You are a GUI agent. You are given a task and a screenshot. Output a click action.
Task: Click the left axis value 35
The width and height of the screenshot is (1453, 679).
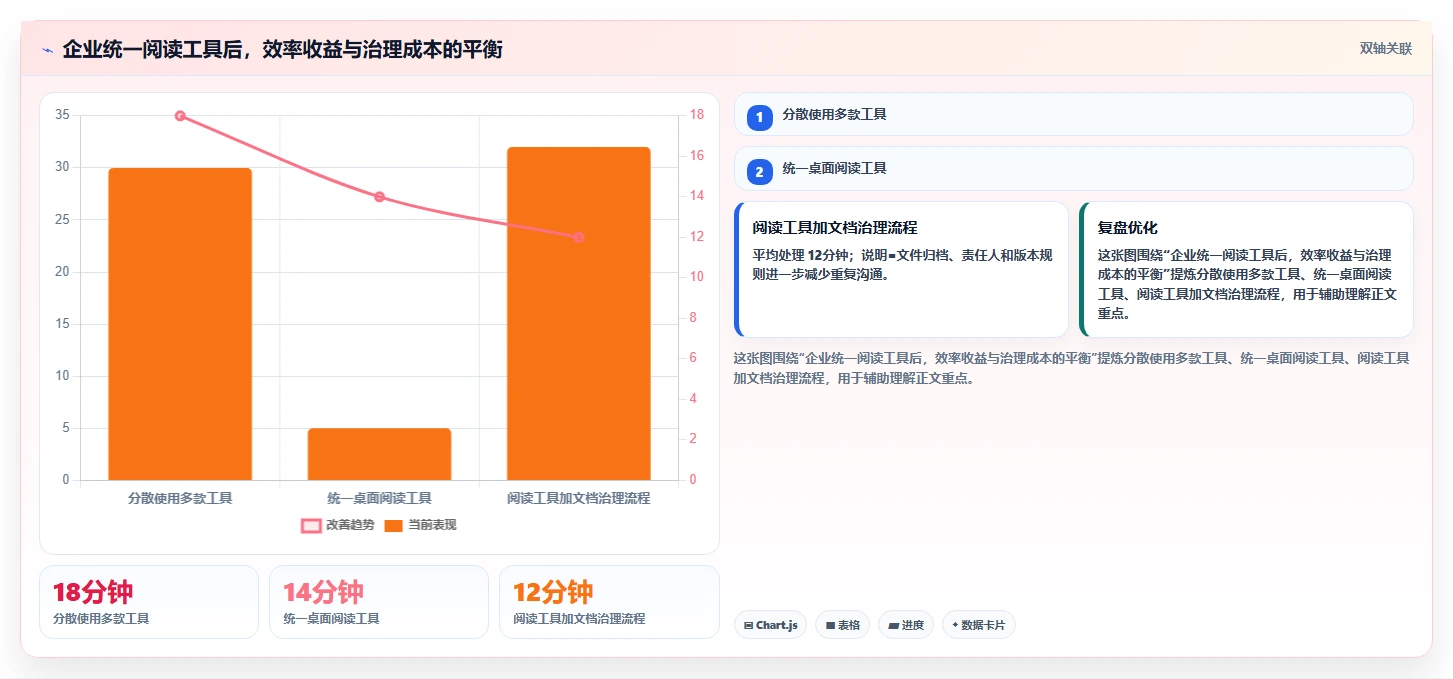point(62,115)
